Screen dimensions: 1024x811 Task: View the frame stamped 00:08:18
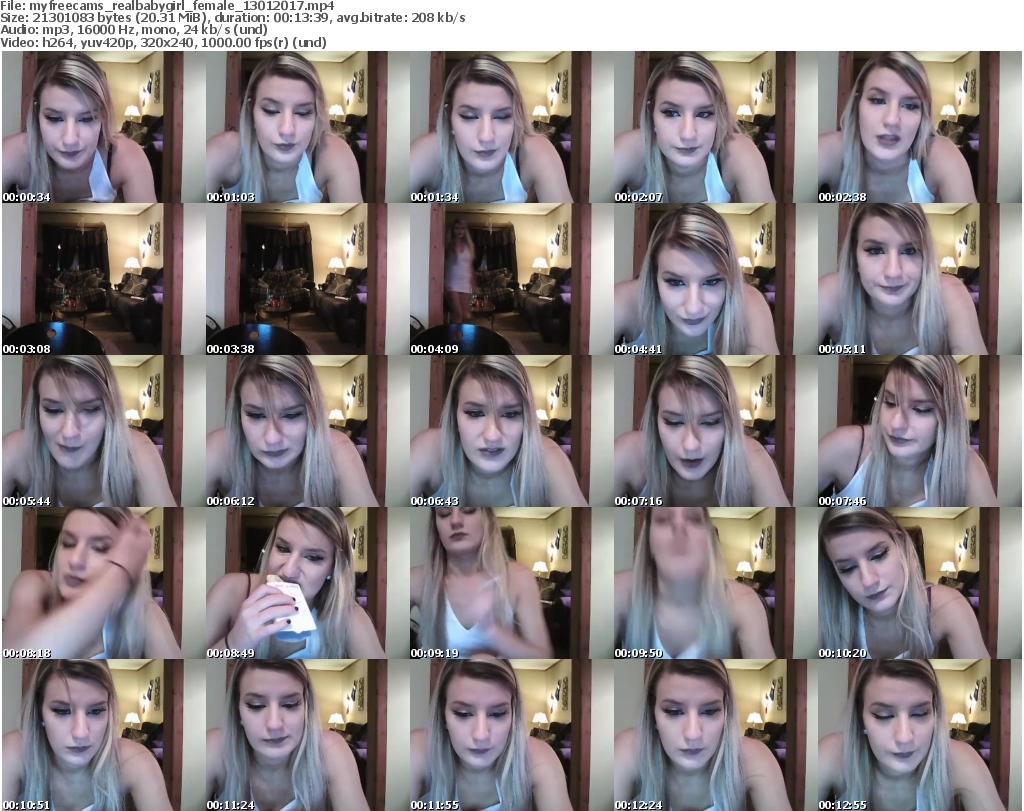pyautogui.click(x=103, y=583)
